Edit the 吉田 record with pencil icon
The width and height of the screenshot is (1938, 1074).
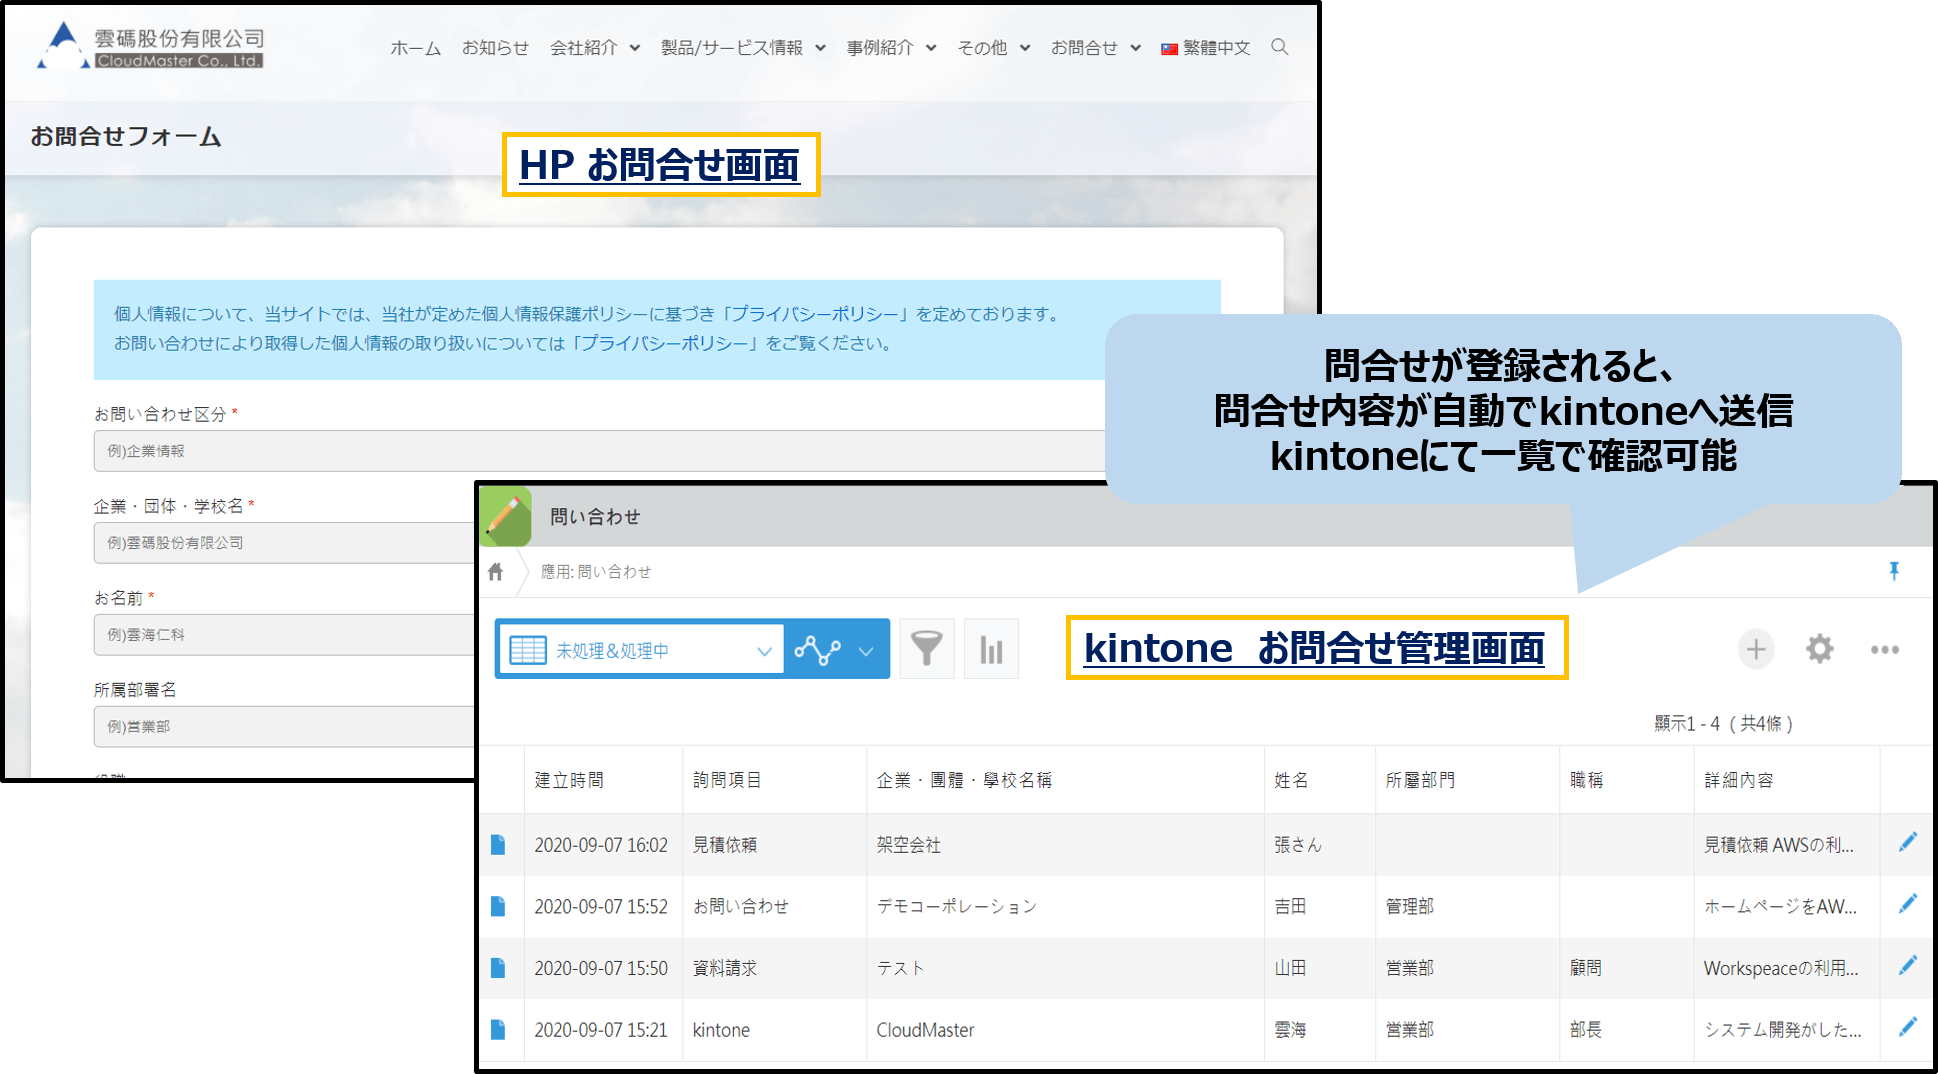[1908, 904]
